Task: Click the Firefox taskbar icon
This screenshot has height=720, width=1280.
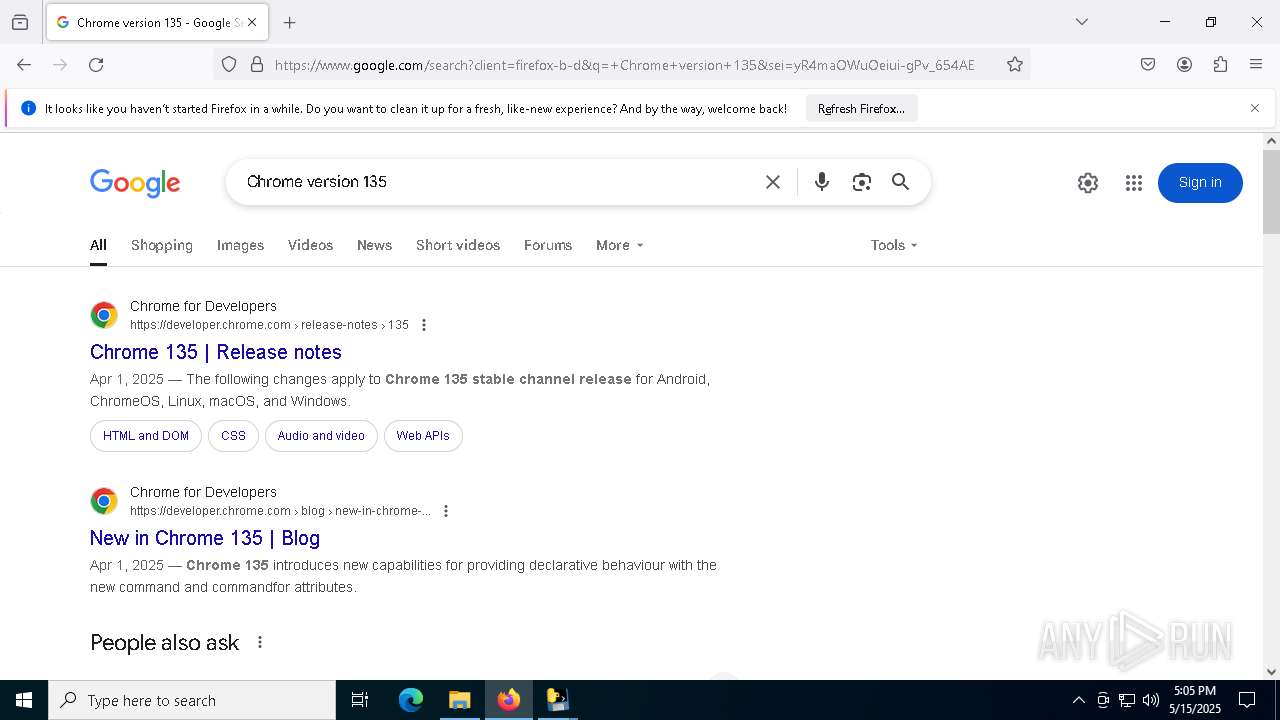Action: [x=508, y=700]
